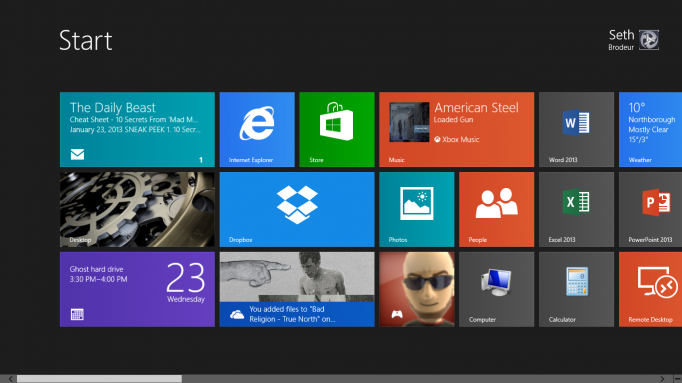Open the SkyDrive tile about Bad Religion files
Screen dimensions: 682x383
coord(297,289)
